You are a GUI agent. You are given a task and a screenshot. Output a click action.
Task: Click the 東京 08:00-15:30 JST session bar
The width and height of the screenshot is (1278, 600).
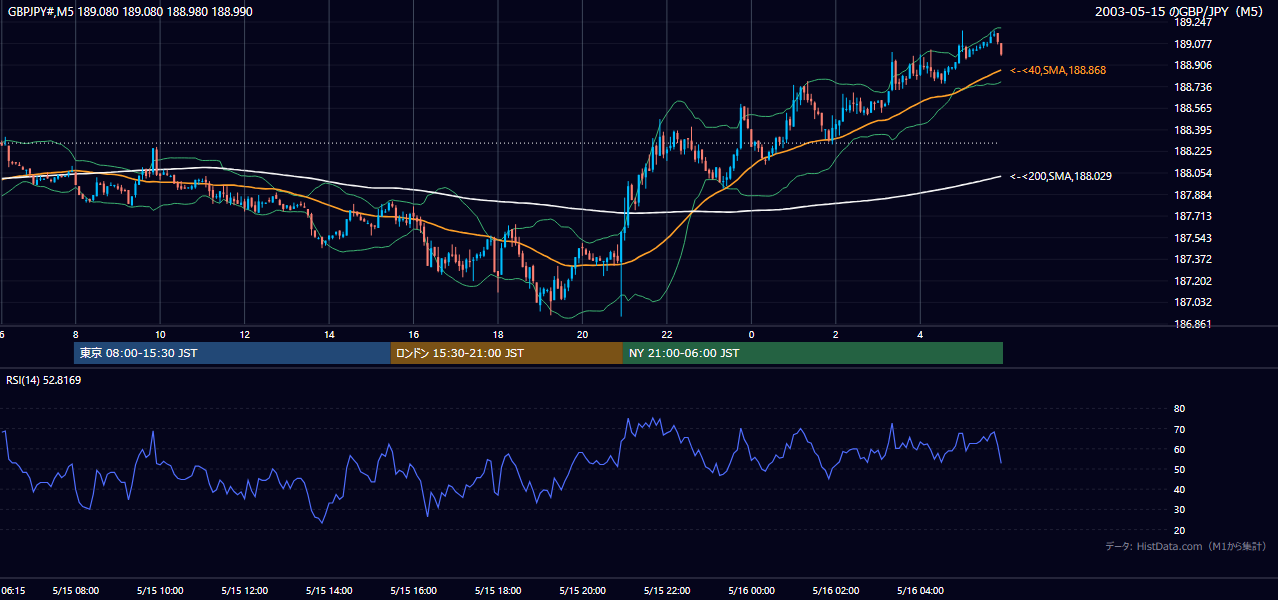point(232,353)
